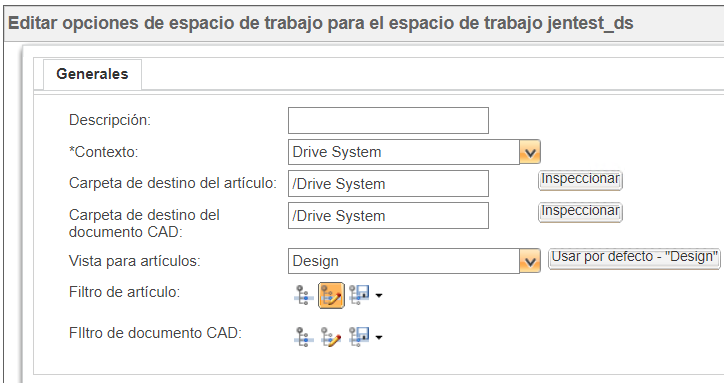The width and height of the screenshot is (724, 383).
Task: Open the saved filters dropdown arrow for Filtro de artículo
Action: 379,296
